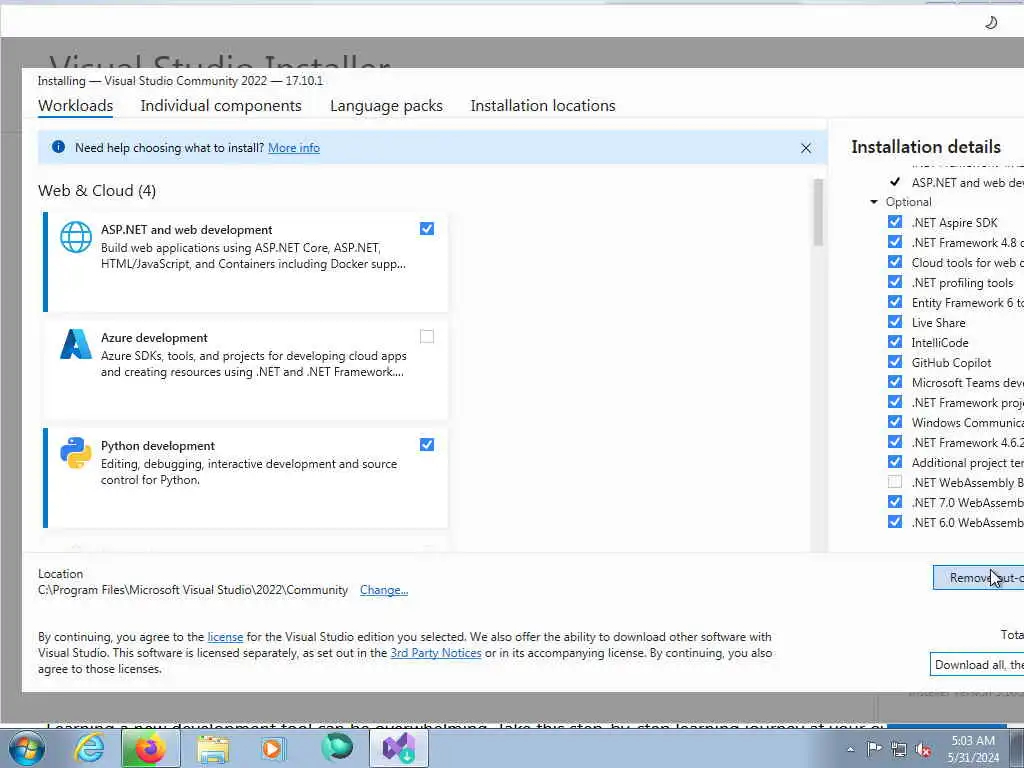Open File Explorer from the taskbar

213,749
